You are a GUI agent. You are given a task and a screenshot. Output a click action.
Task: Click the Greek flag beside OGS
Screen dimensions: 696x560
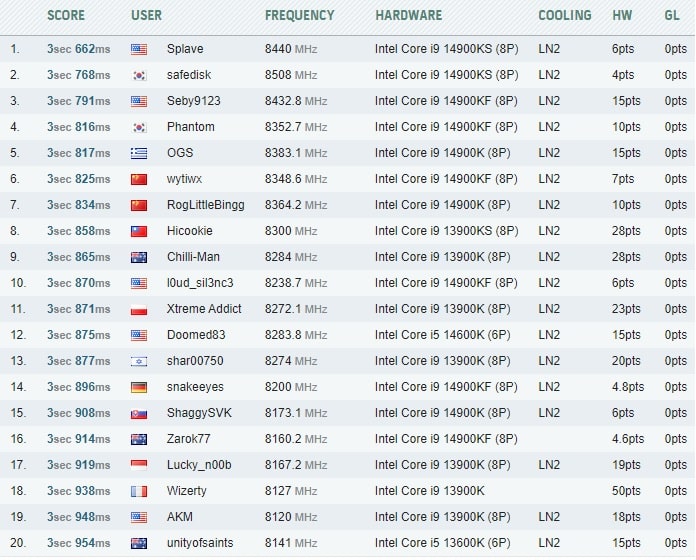pos(139,153)
